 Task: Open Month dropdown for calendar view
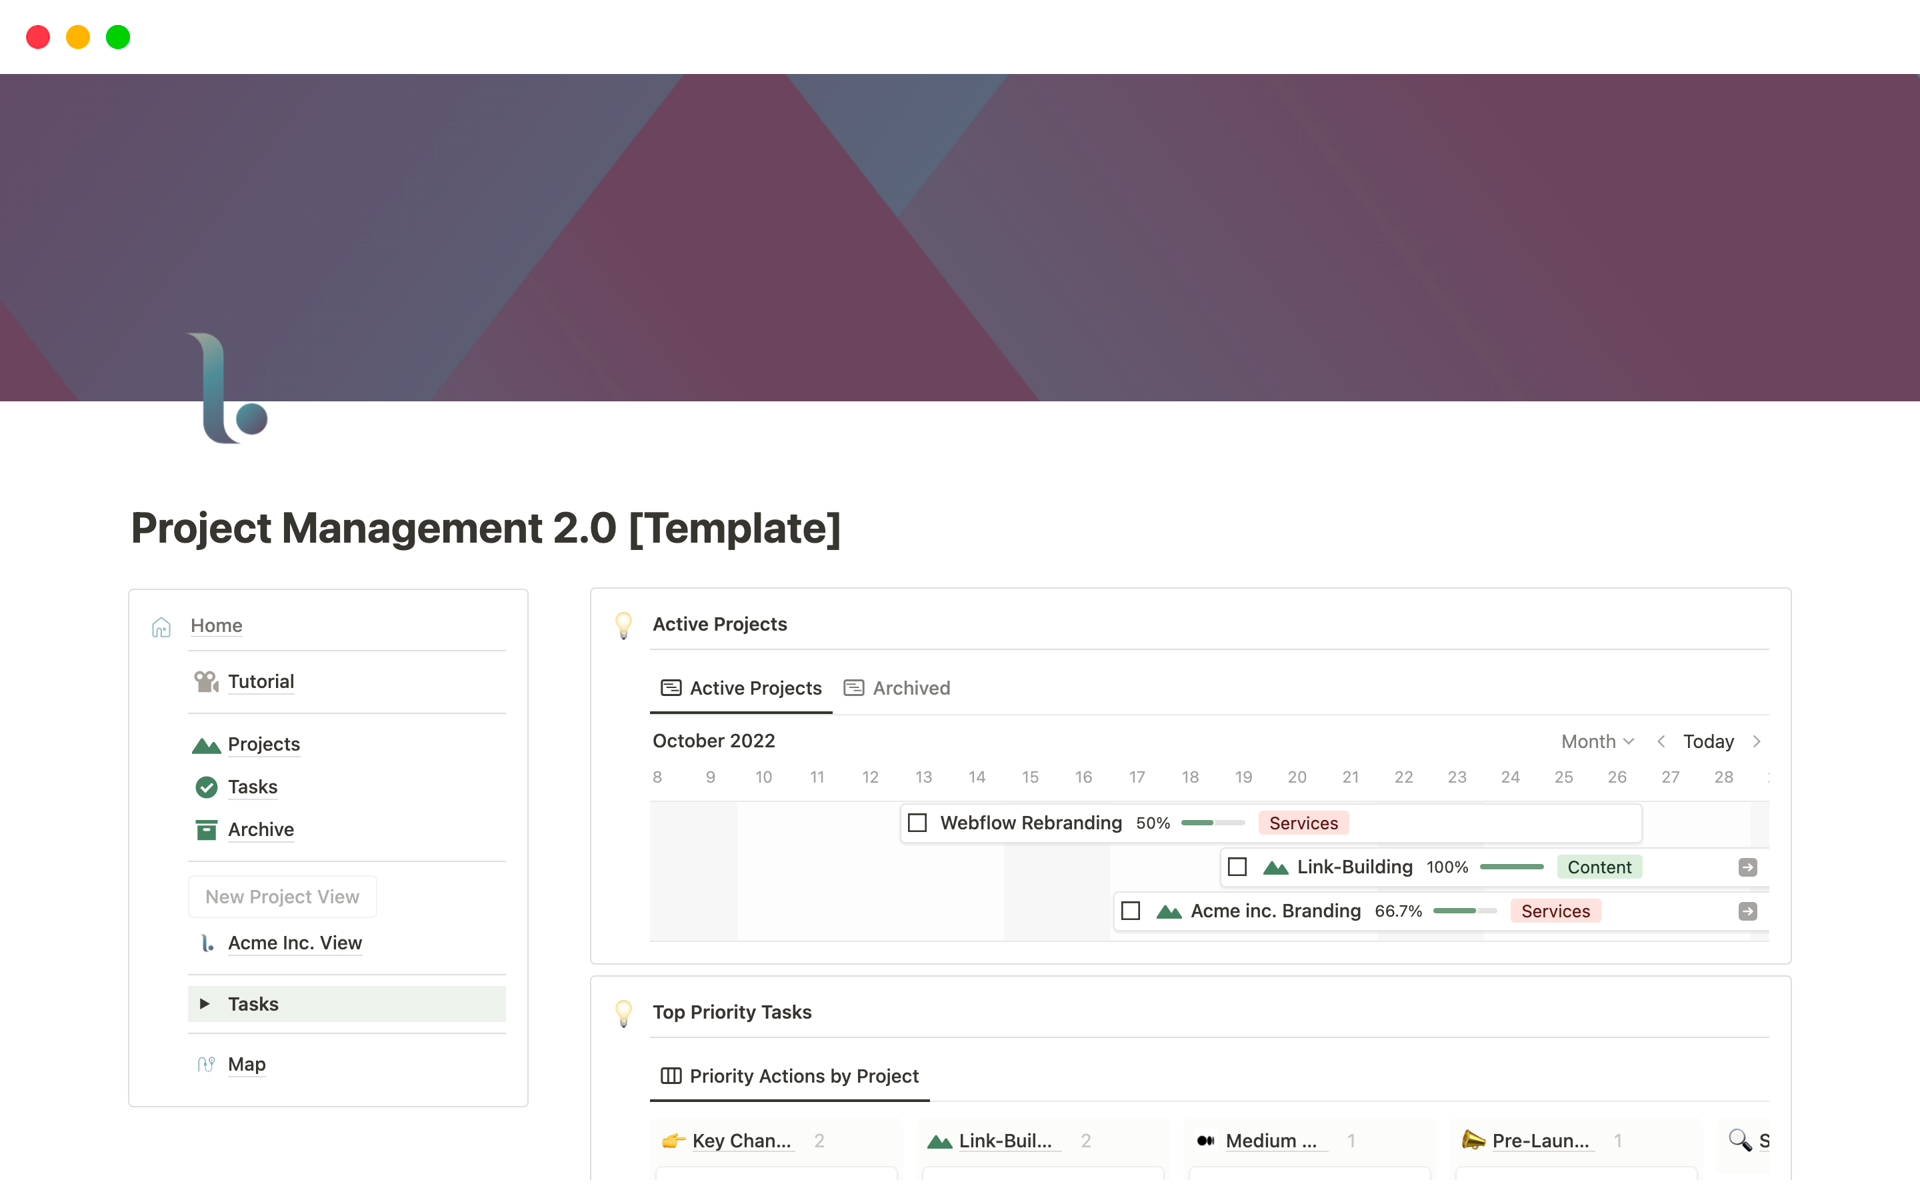(x=1592, y=741)
